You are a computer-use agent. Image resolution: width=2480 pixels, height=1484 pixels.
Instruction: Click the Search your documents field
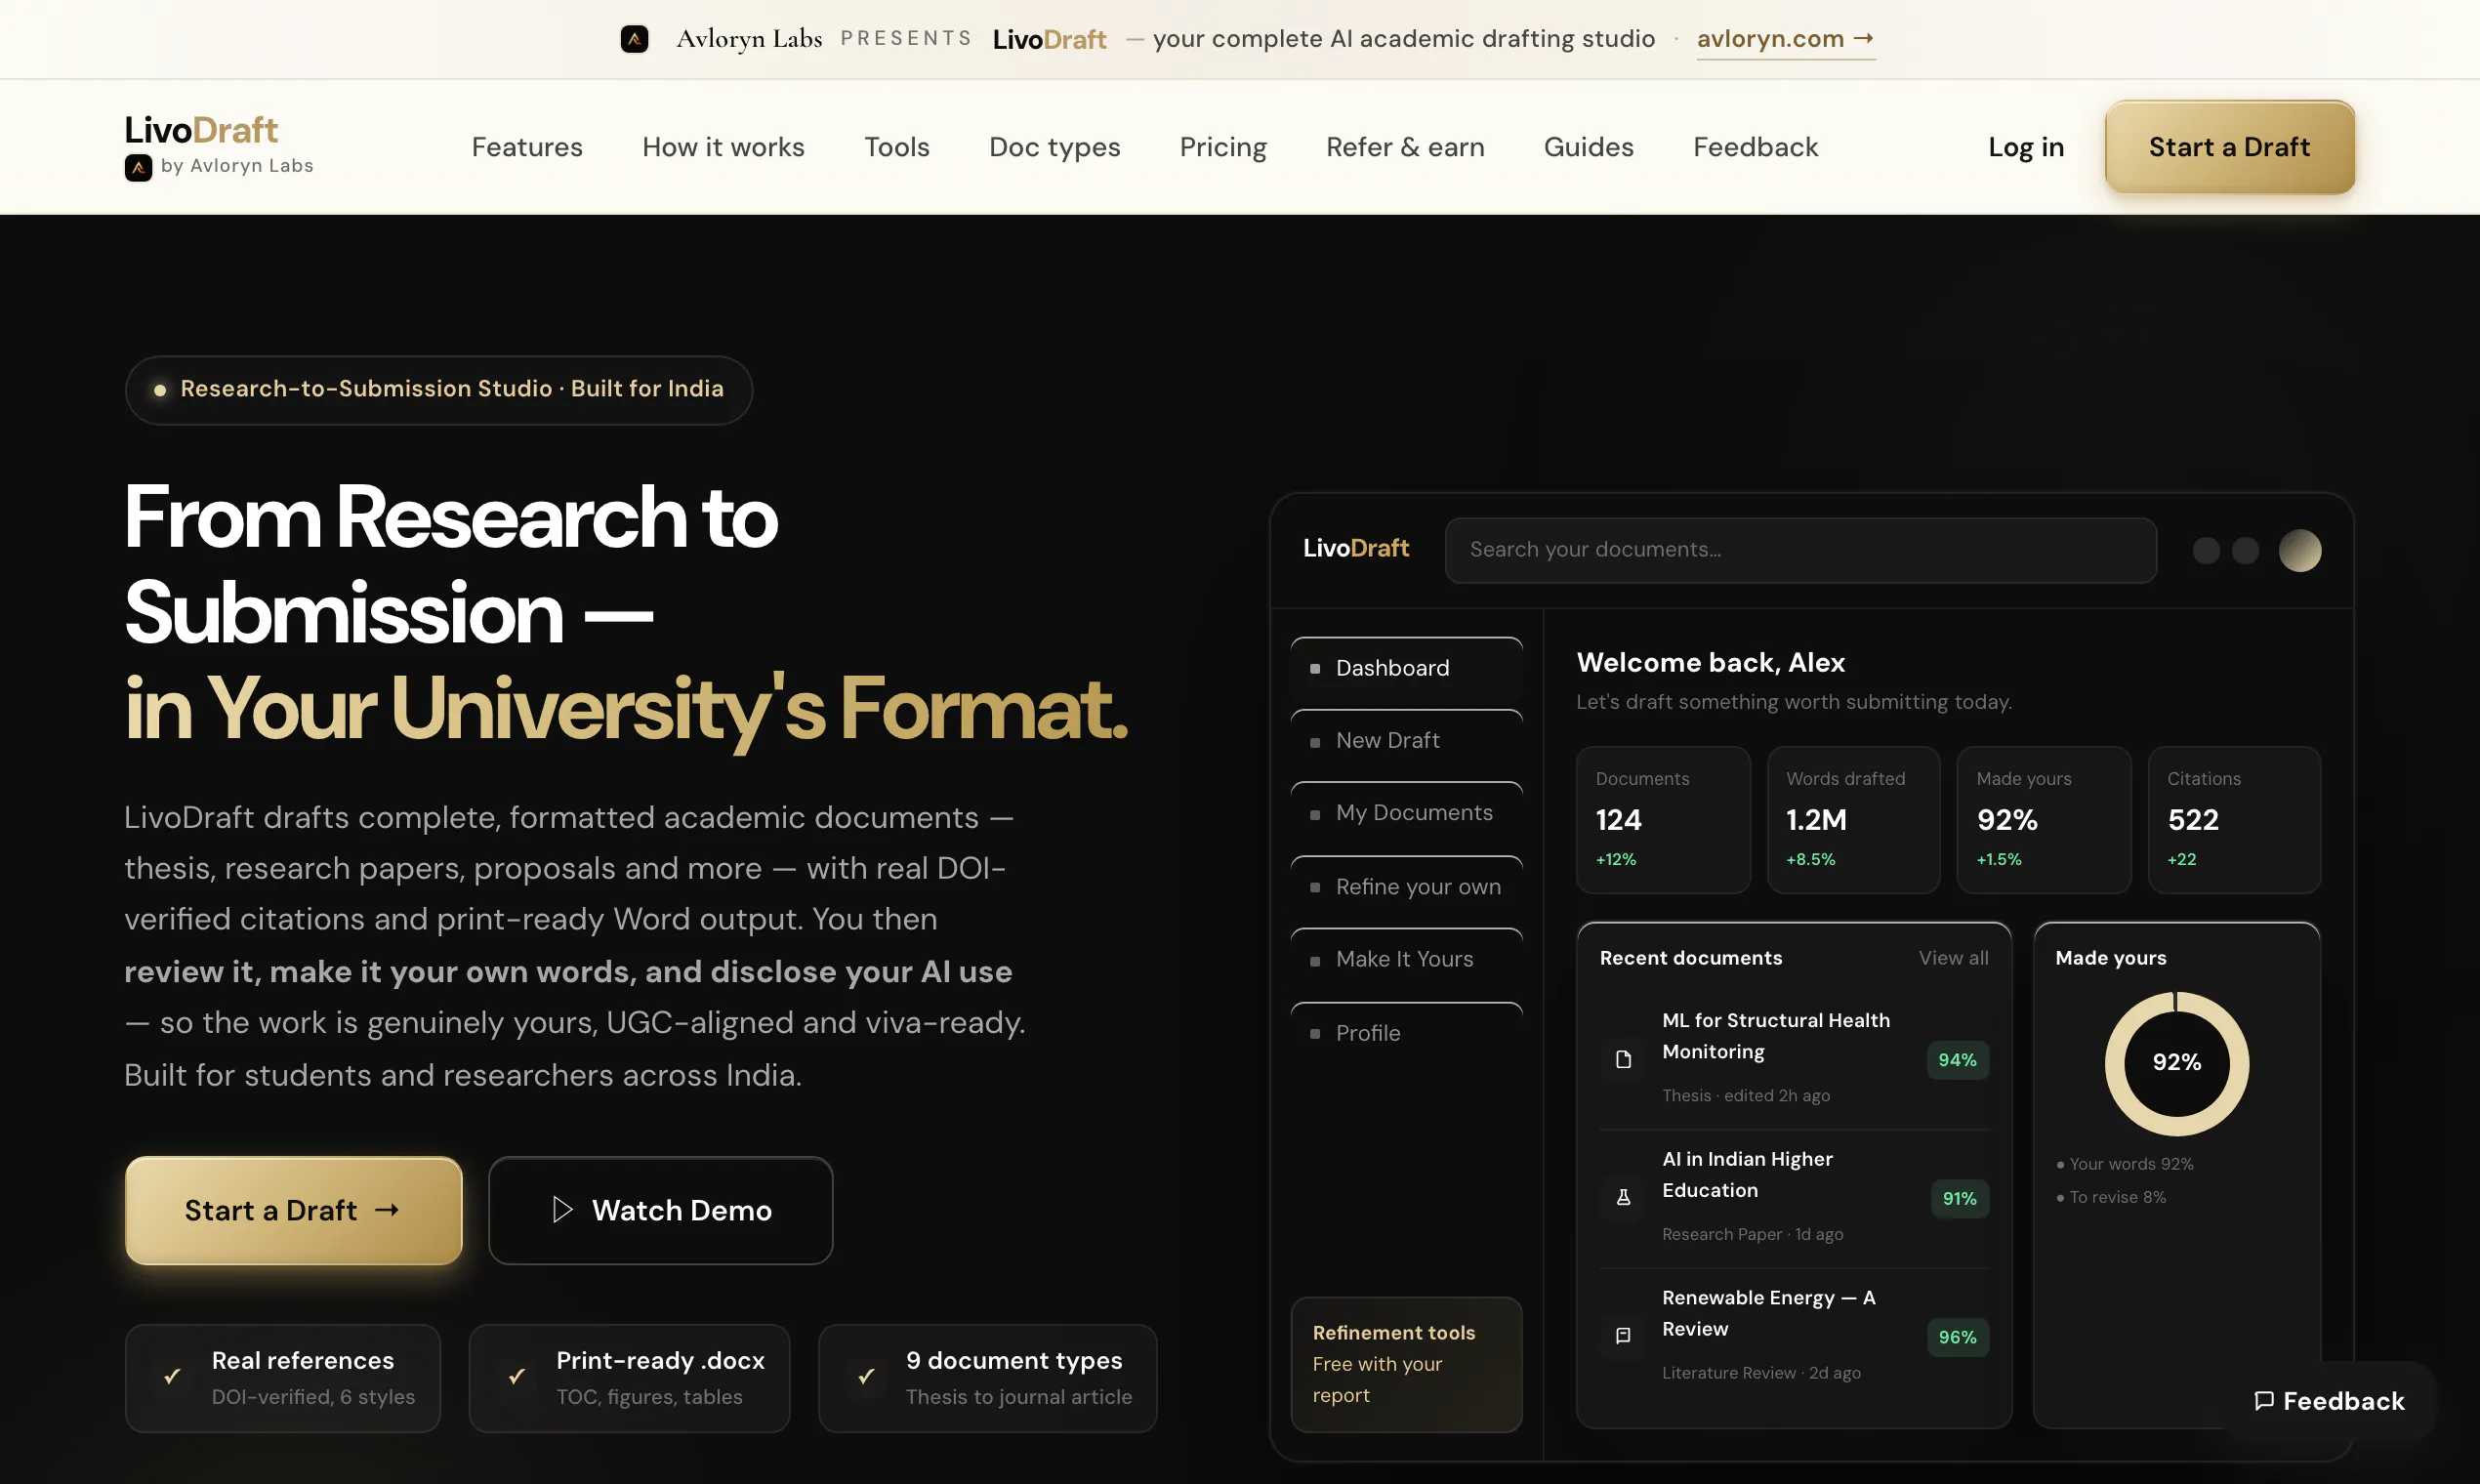[1800, 550]
